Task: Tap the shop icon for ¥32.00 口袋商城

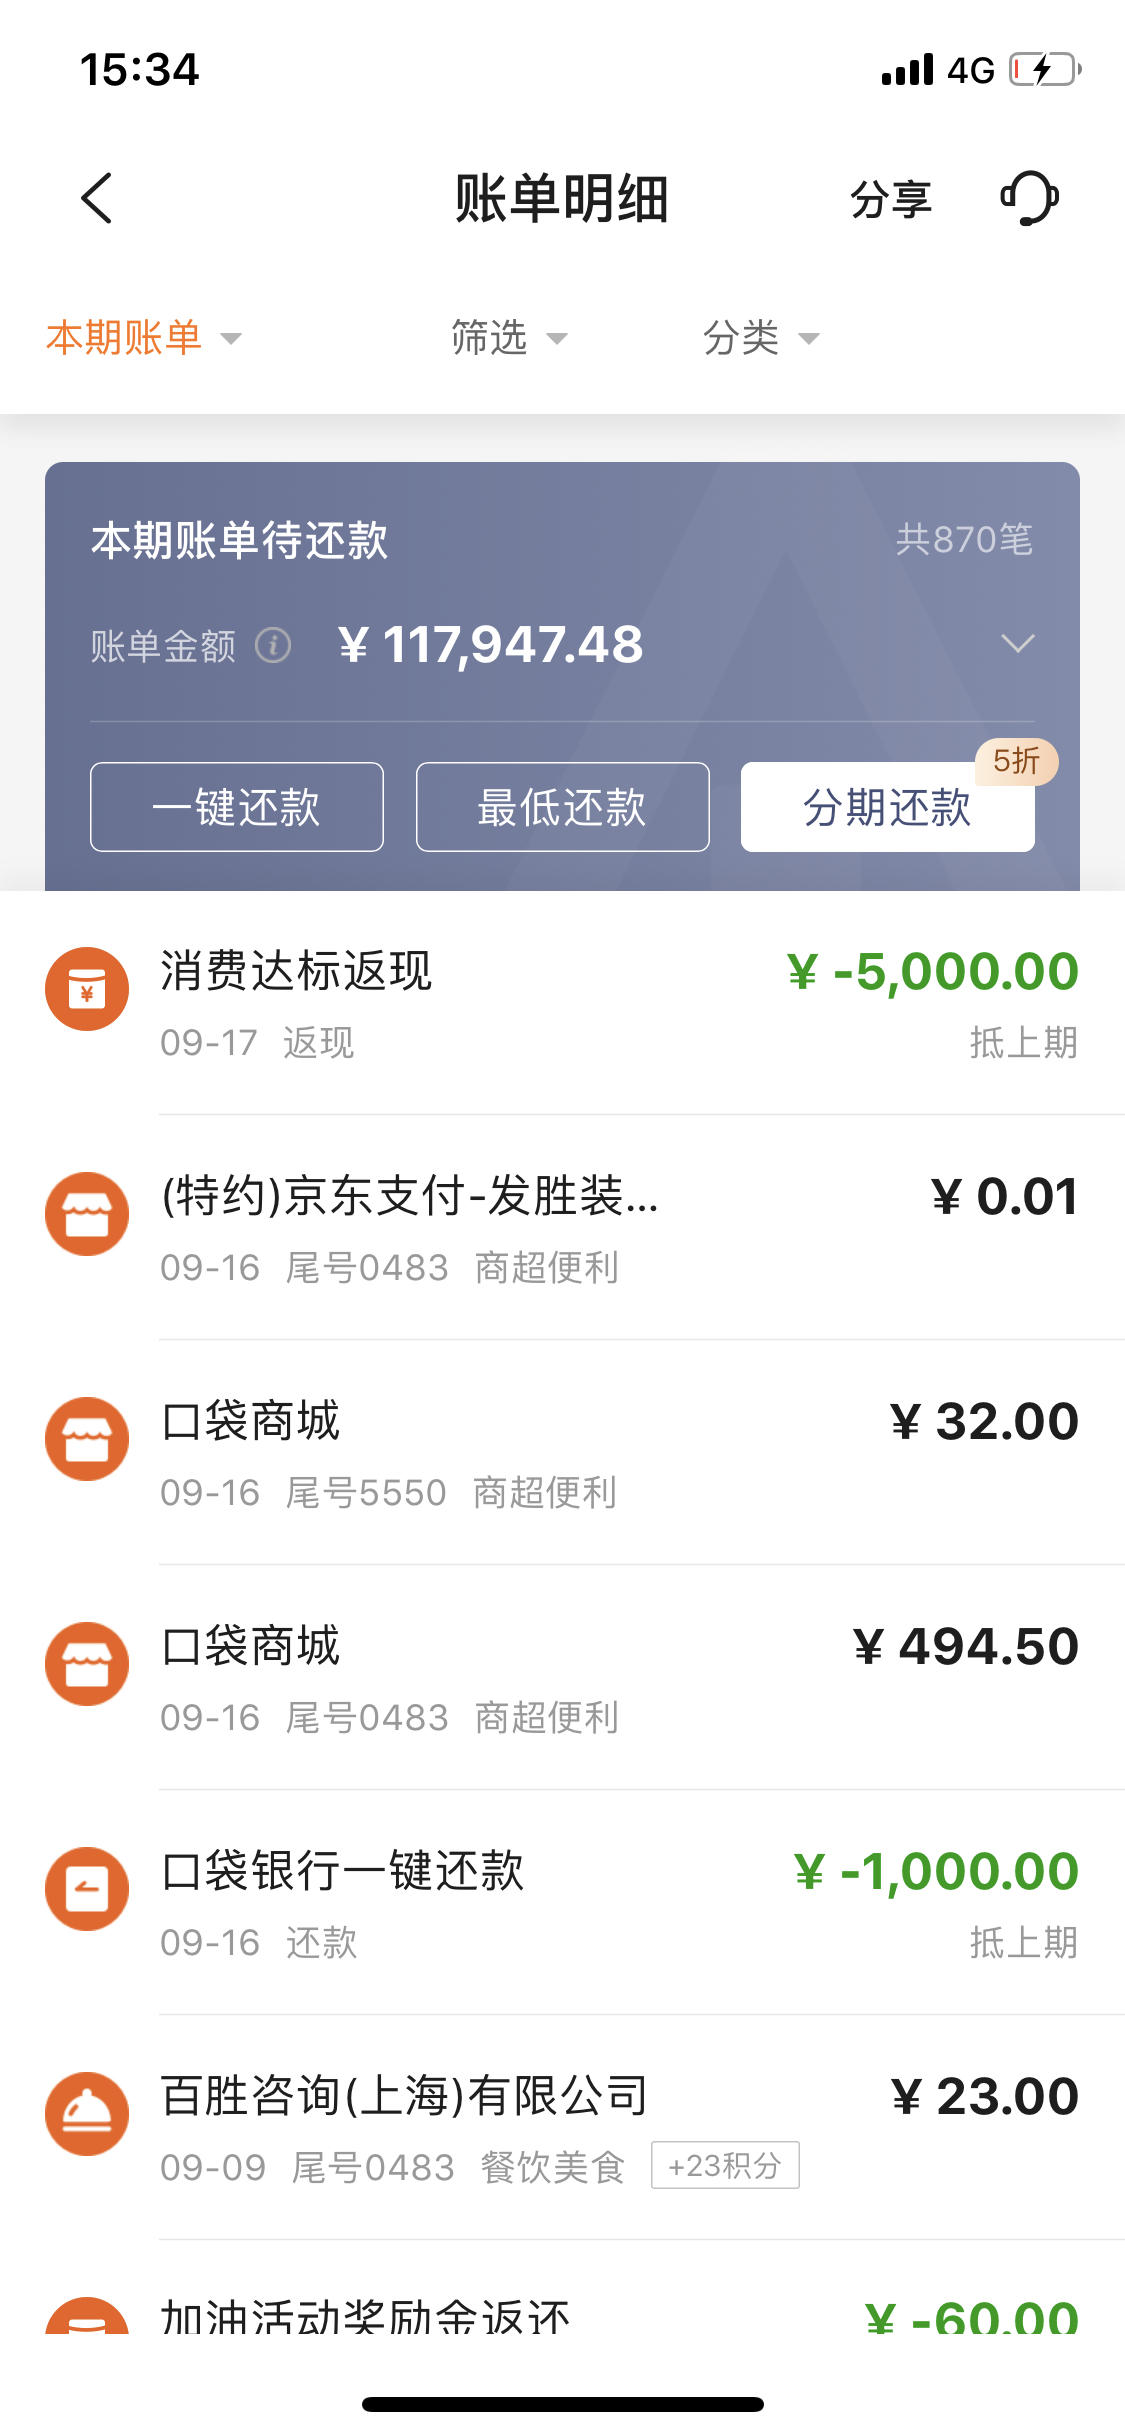Action: click(87, 1439)
